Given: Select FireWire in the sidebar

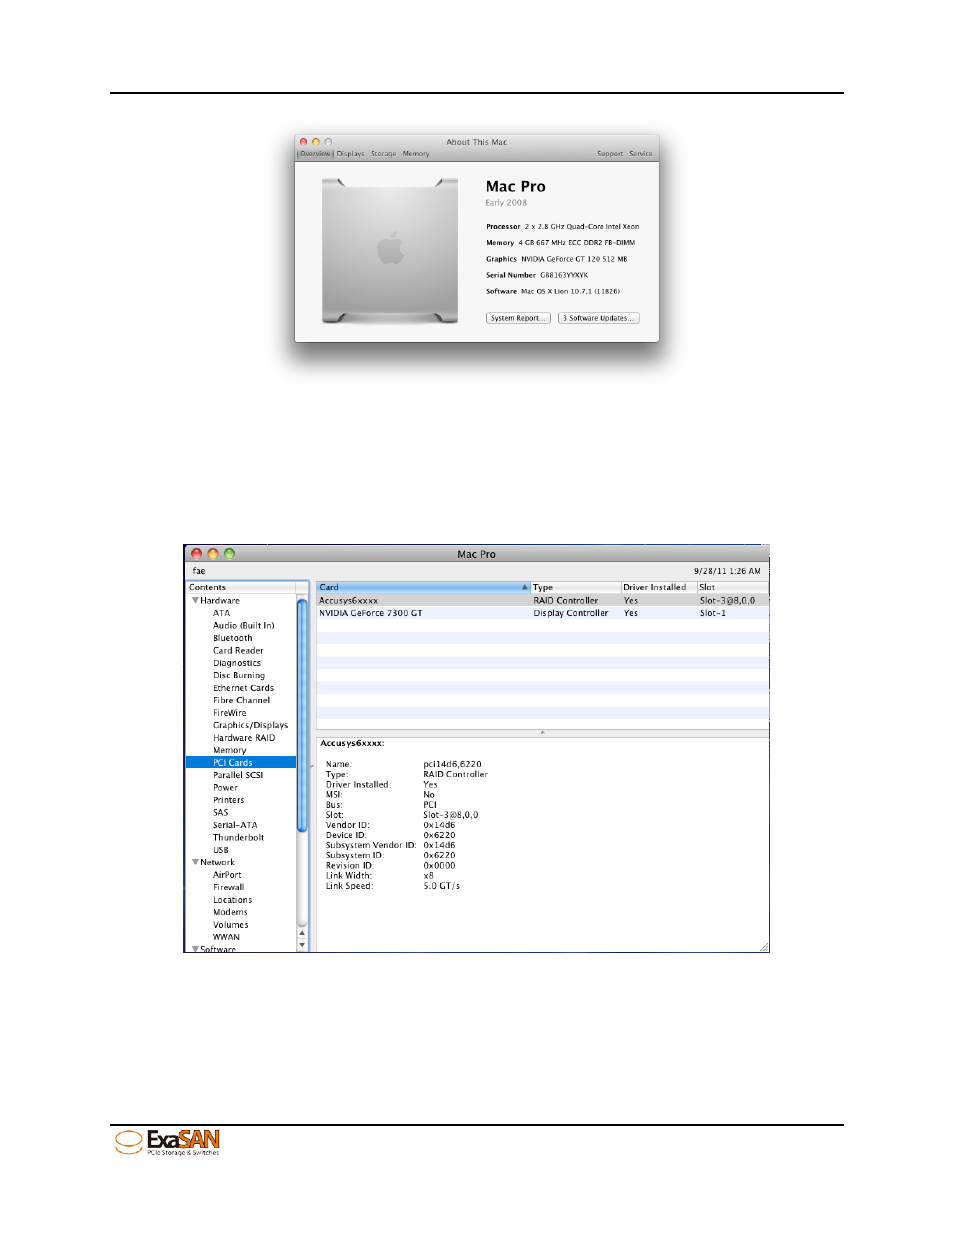Looking at the screenshot, I should click(229, 713).
